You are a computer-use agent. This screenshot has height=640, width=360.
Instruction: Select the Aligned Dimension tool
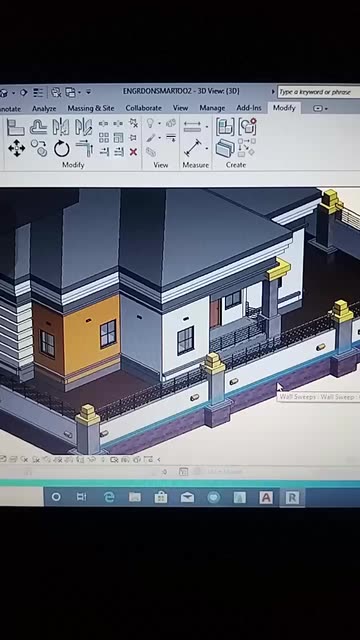tap(193, 148)
